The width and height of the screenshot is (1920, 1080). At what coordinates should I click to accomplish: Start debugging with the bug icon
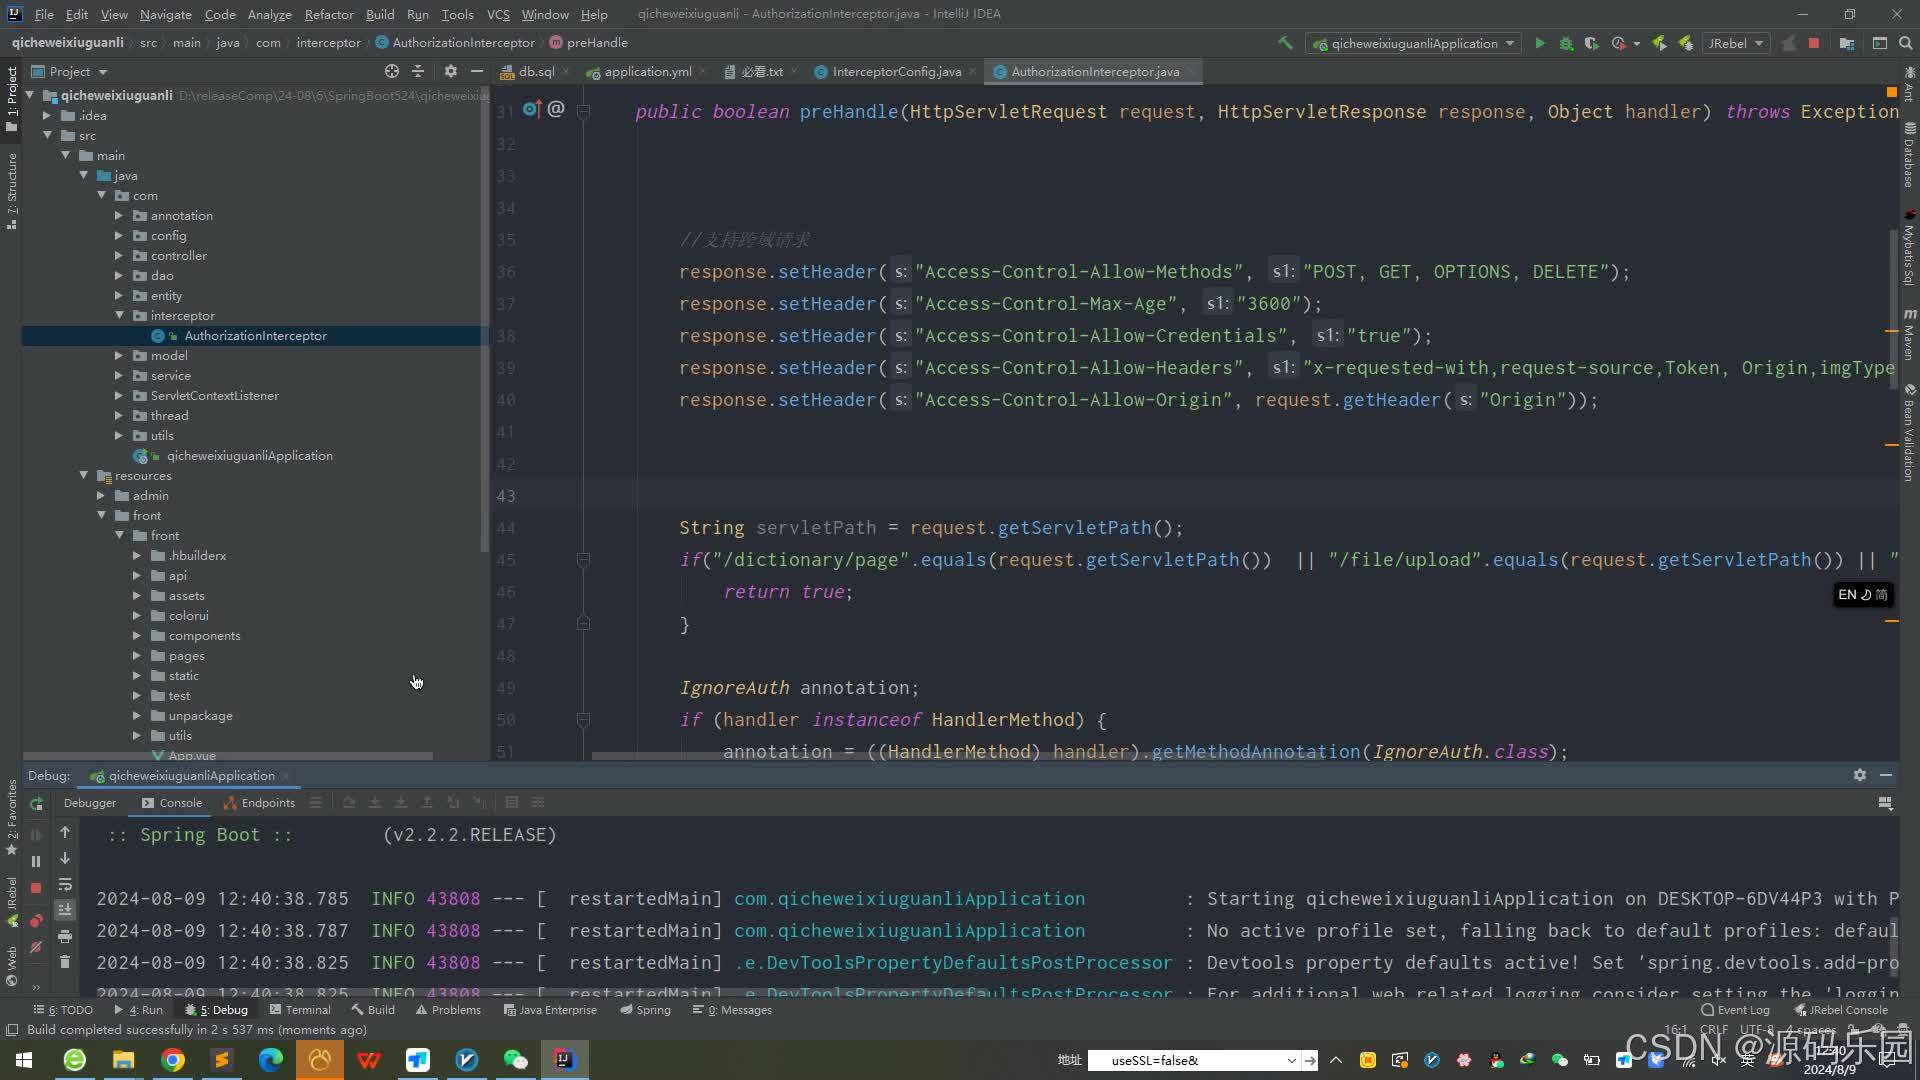1566,43
